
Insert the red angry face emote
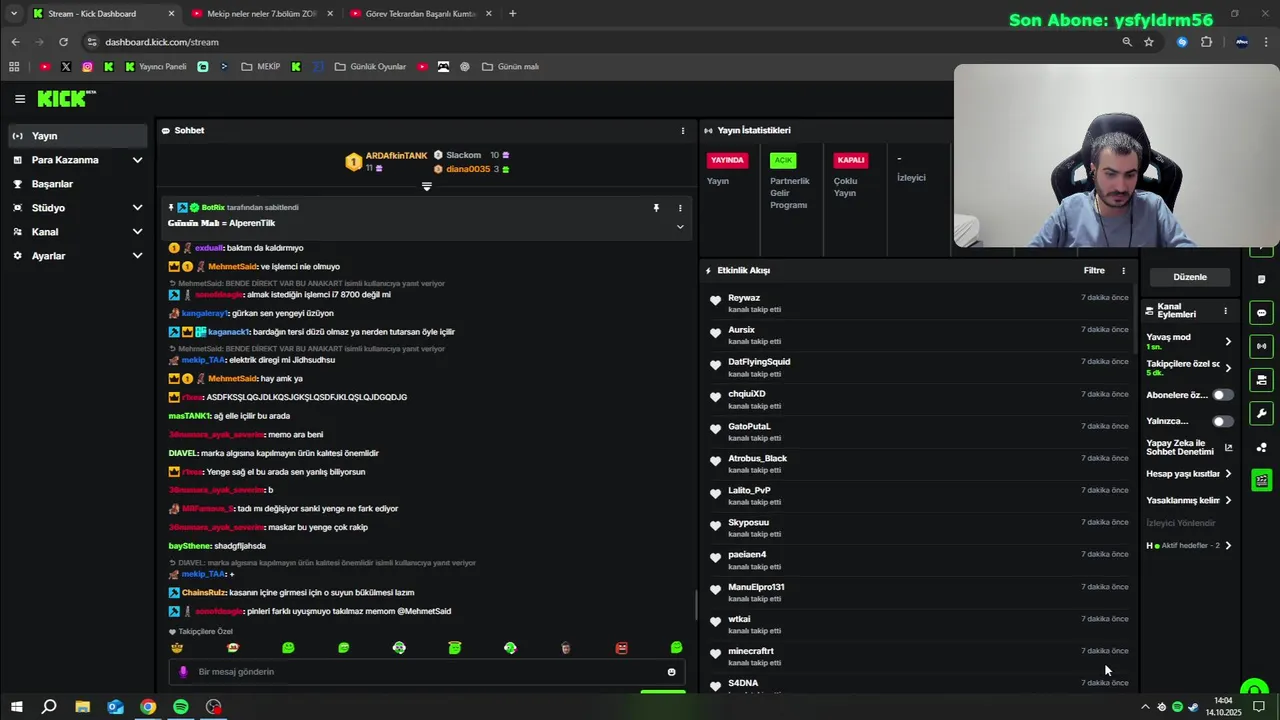[621, 648]
